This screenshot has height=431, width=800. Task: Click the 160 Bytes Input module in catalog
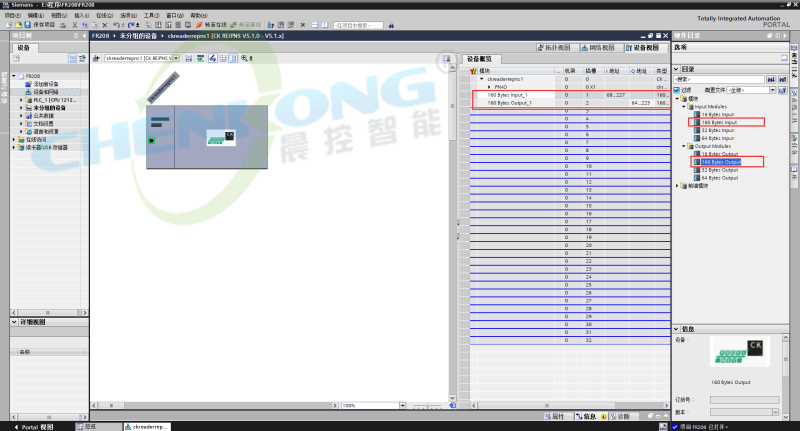(x=719, y=122)
